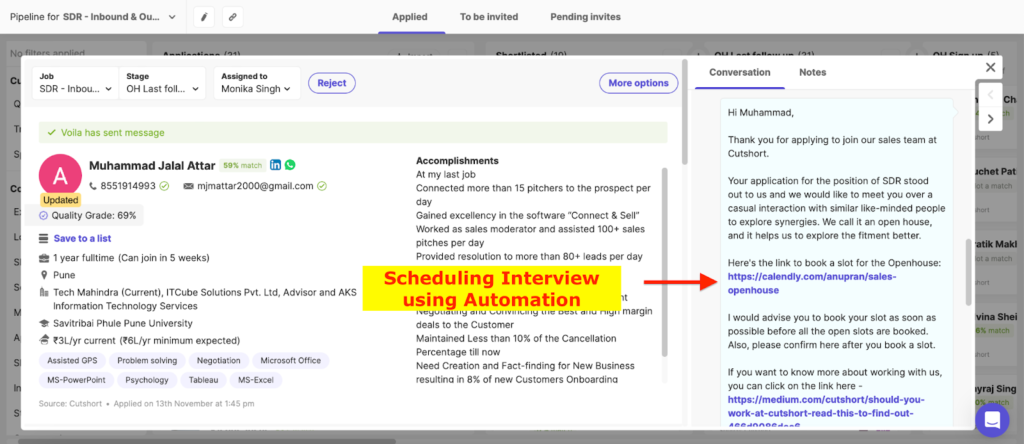Switch to the Applied tab
The width and height of the screenshot is (1024, 444).
click(409, 17)
